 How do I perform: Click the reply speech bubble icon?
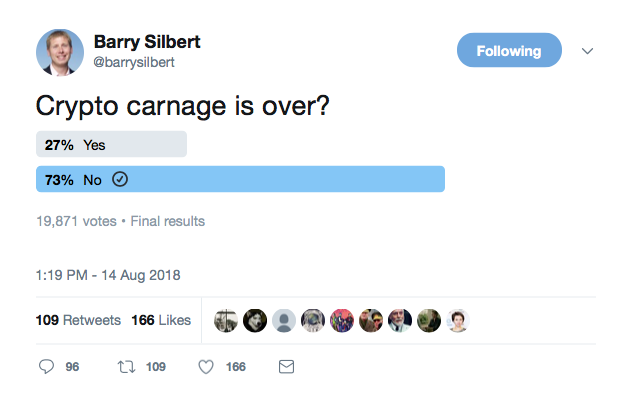46,367
